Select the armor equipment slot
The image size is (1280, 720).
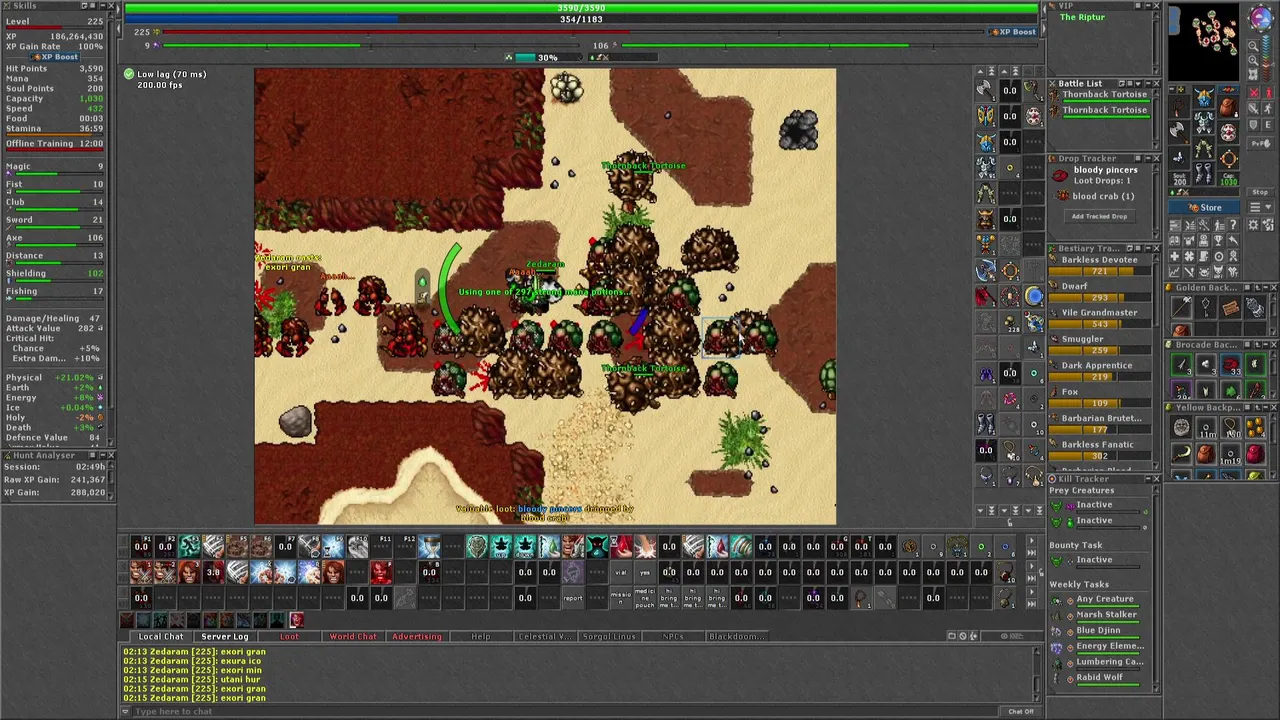(x=1204, y=122)
